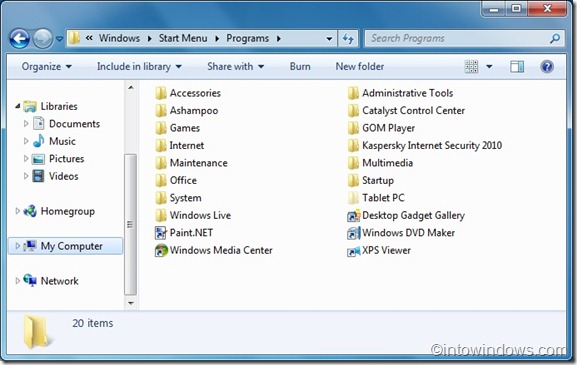Viewport: 577px width, 365px height.
Task: Click the Burn toolbar button
Action: 300,67
